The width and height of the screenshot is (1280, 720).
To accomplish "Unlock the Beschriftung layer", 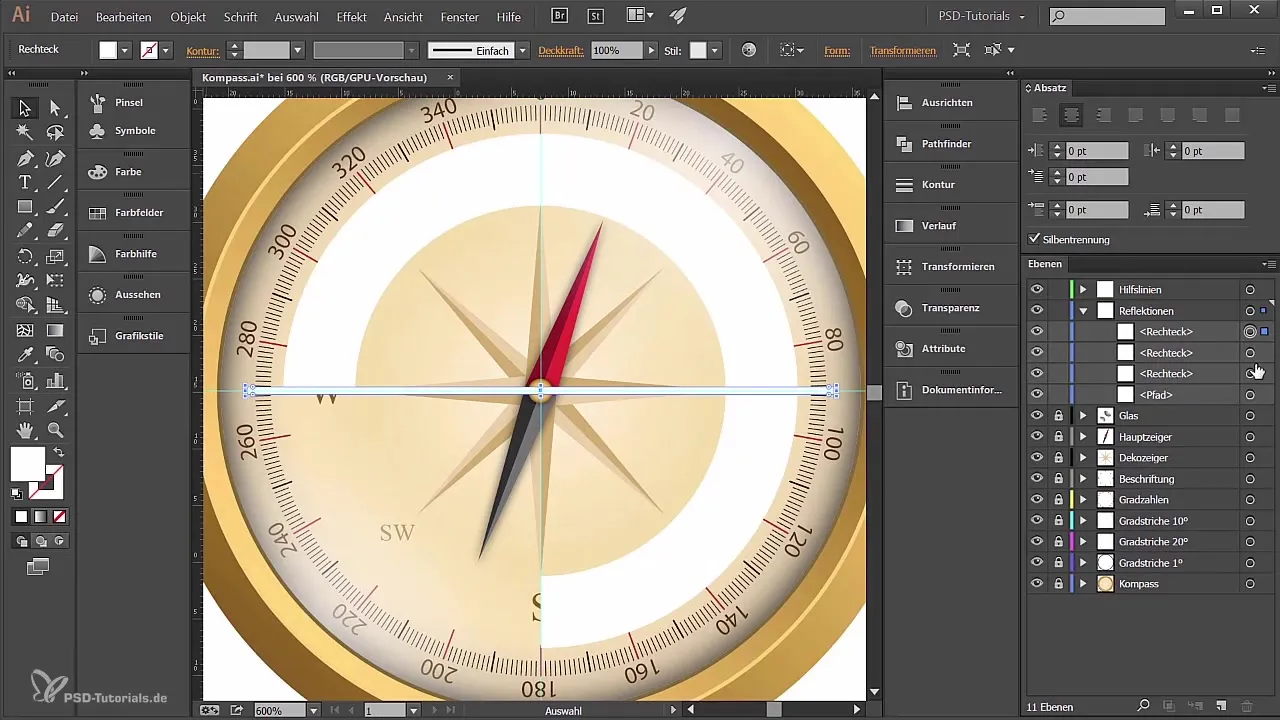I will coord(1058,478).
